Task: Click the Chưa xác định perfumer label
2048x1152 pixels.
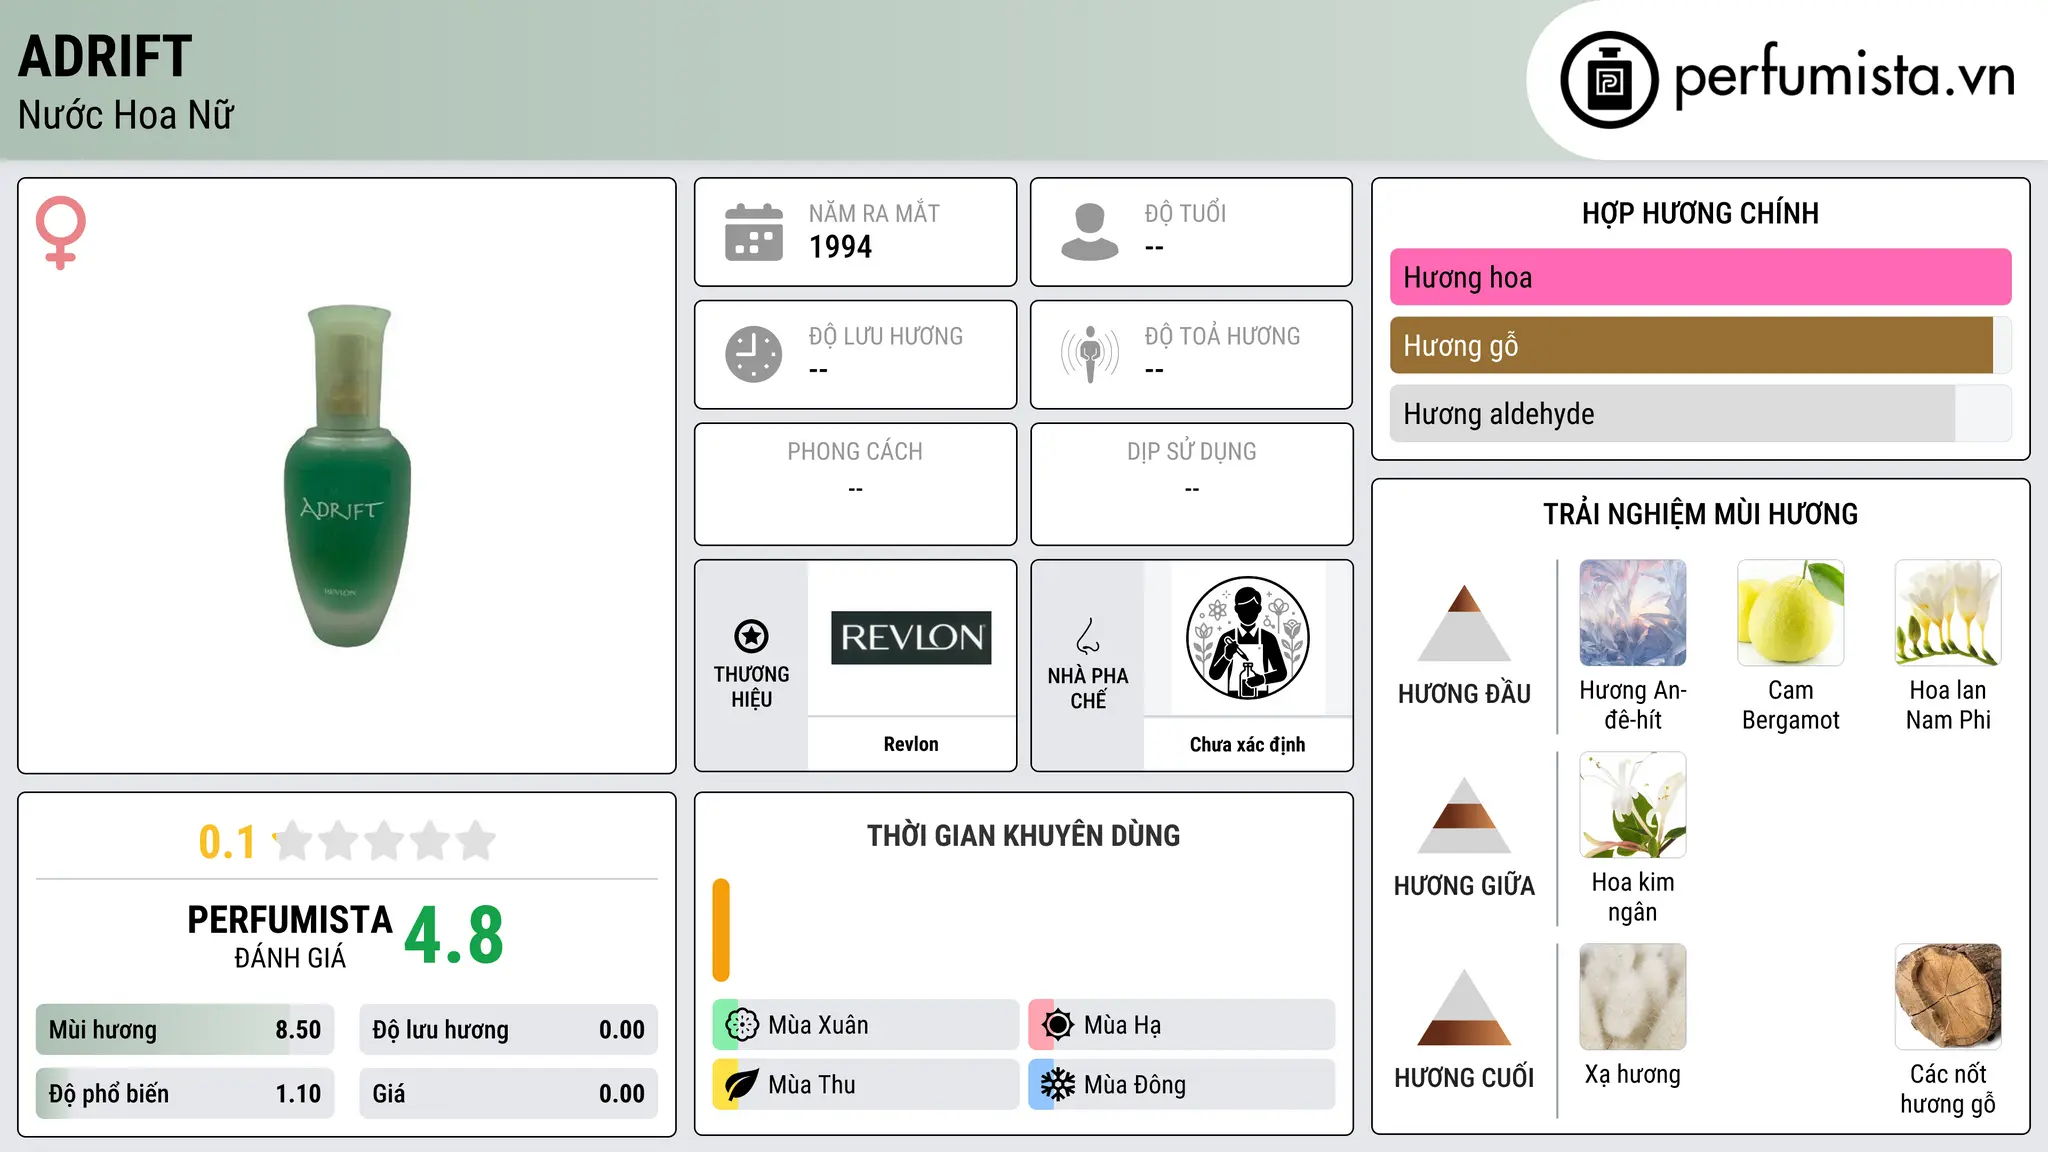Action: pyautogui.click(x=1247, y=744)
